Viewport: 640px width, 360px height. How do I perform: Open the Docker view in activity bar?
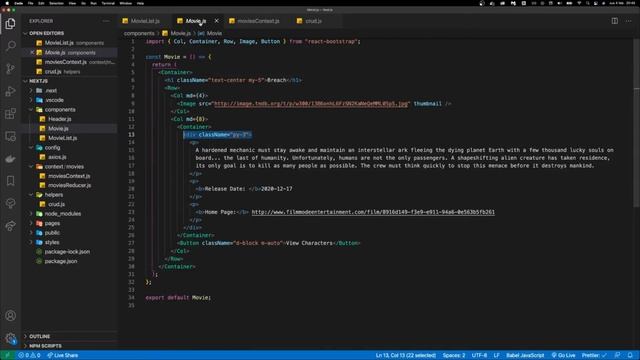tap(11, 158)
